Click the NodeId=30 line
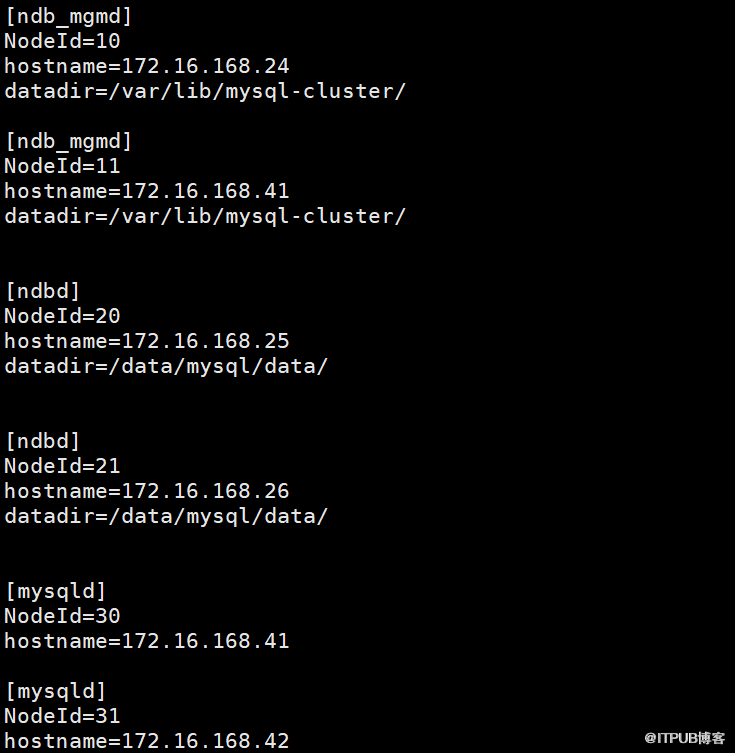Image resolution: width=735 pixels, height=753 pixels. coord(62,616)
